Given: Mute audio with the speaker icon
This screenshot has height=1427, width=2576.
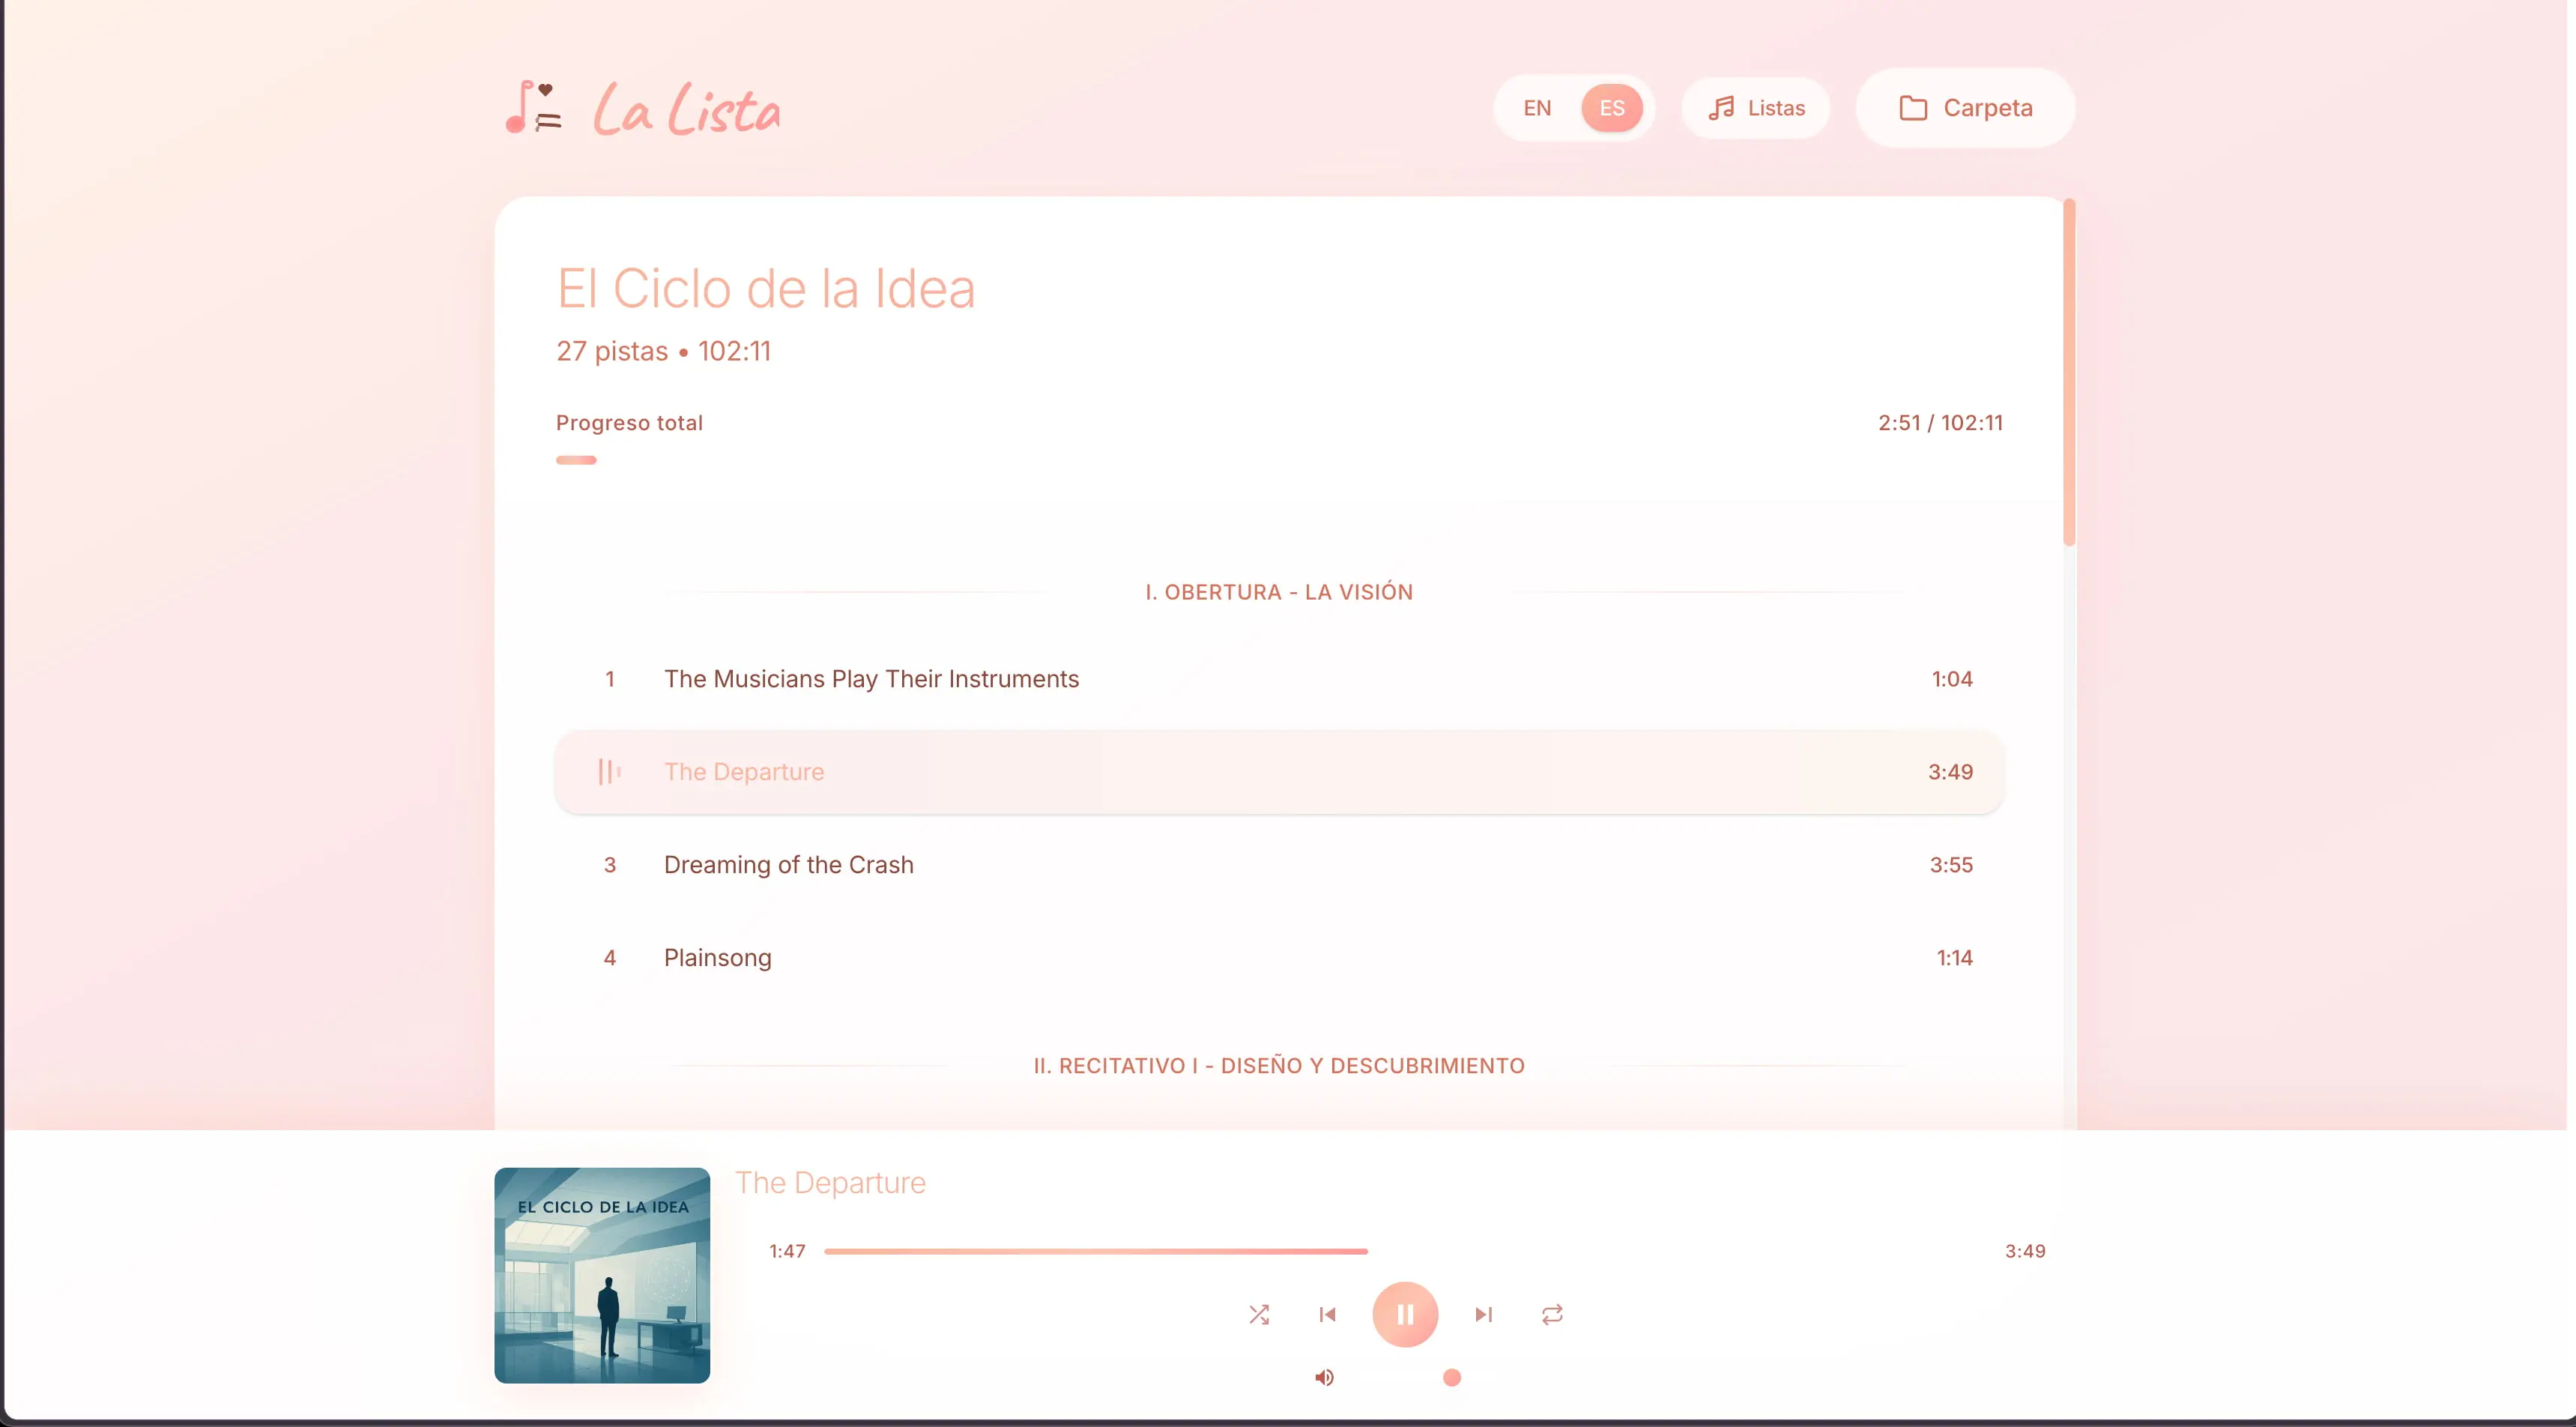Looking at the screenshot, I should click(1324, 1377).
